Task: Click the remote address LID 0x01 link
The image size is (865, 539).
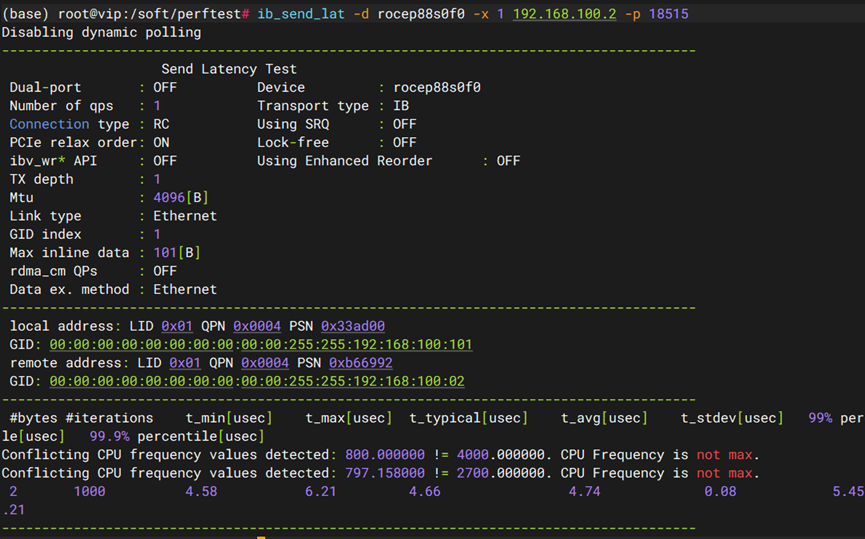Action: 185,363
